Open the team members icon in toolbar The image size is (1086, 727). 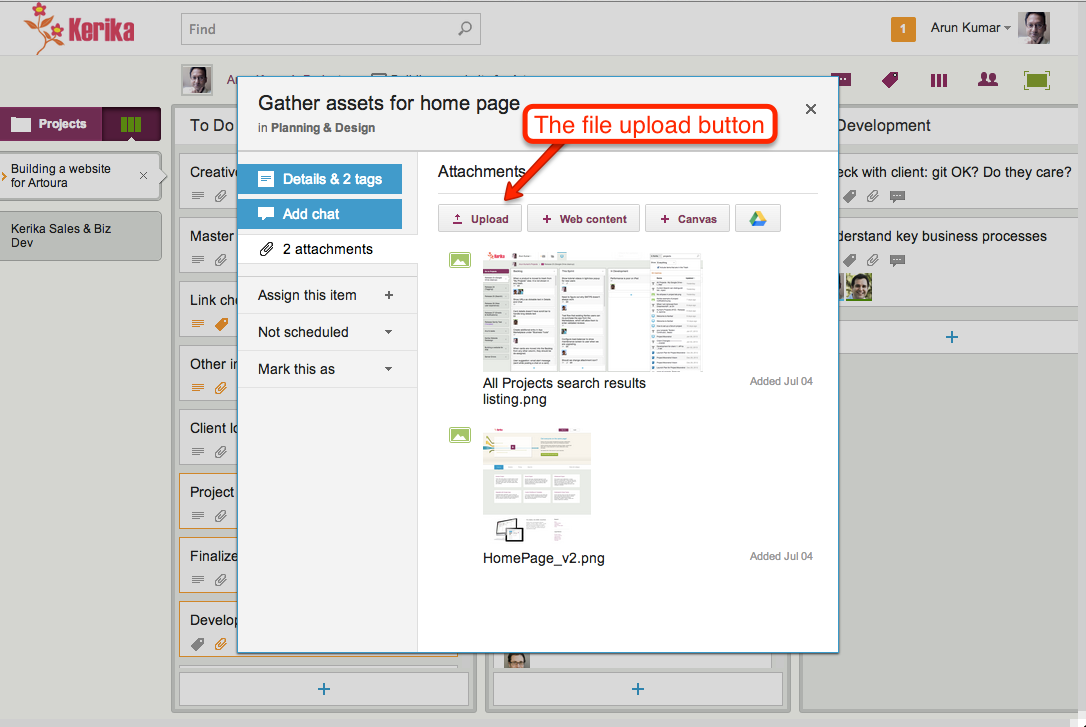[988, 80]
